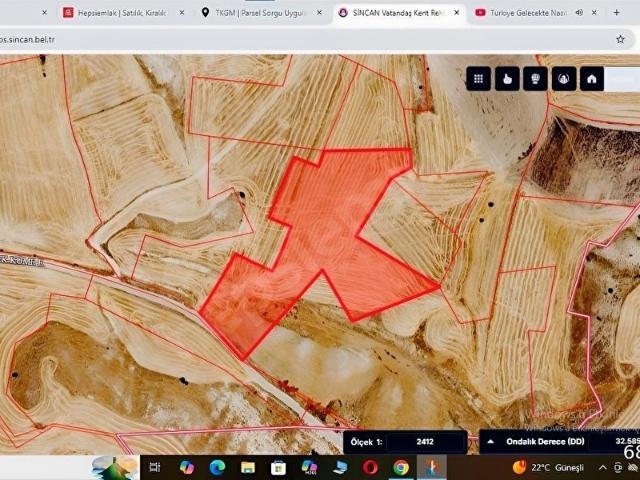The height and width of the screenshot is (480, 640).
Task: Open Microsoft Store from the taskbar
Action: pyautogui.click(x=278, y=467)
